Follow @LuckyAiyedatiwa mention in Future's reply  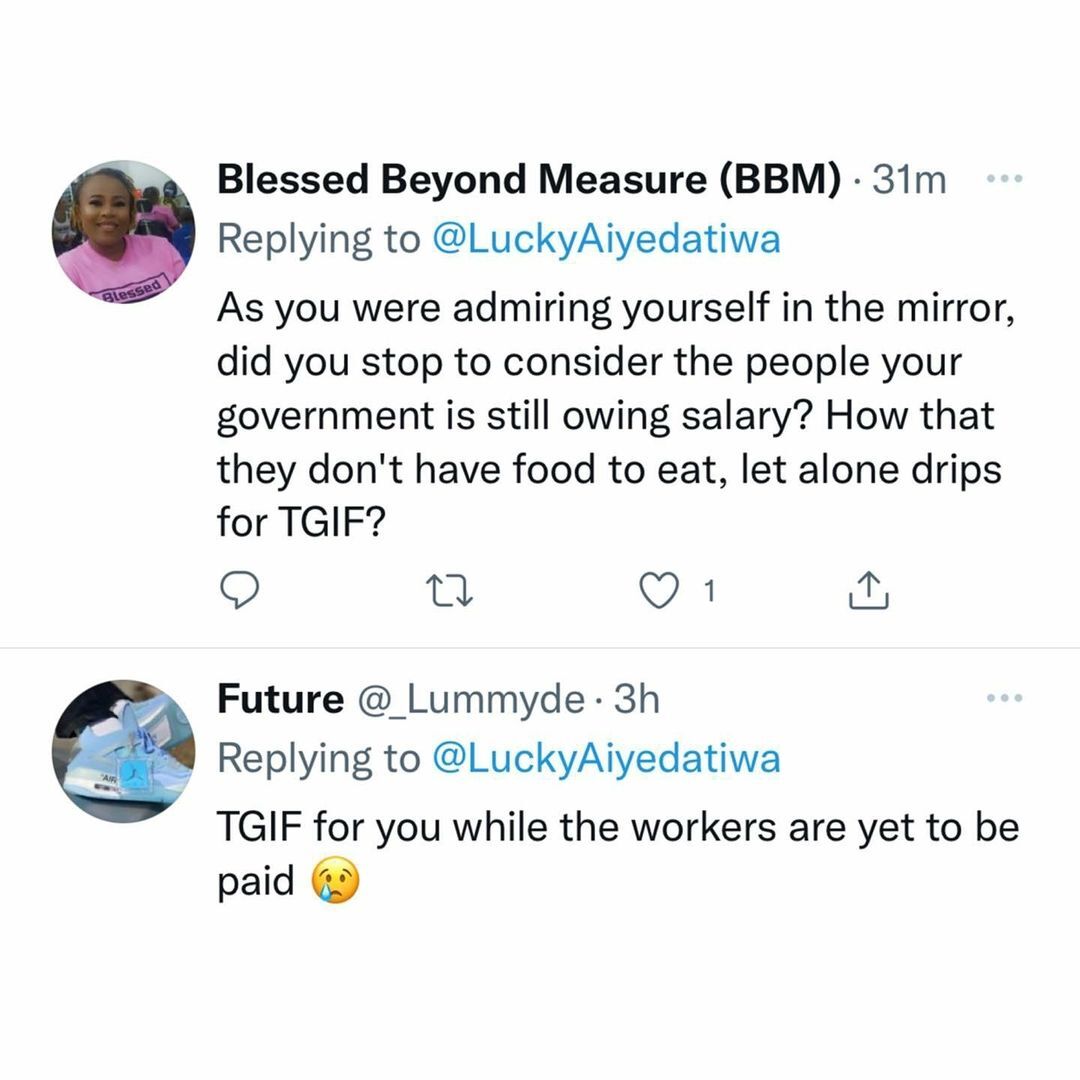(x=606, y=759)
